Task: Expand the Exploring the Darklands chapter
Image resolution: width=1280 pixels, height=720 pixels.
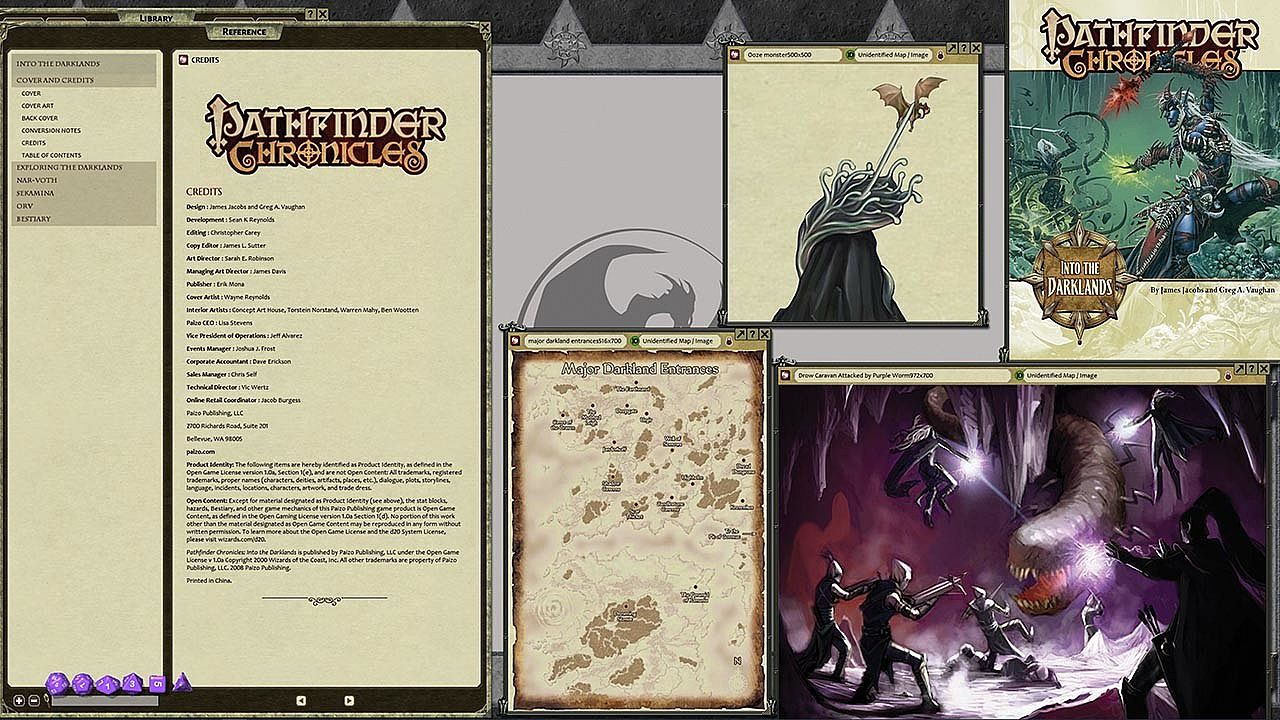Action: [85, 167]
